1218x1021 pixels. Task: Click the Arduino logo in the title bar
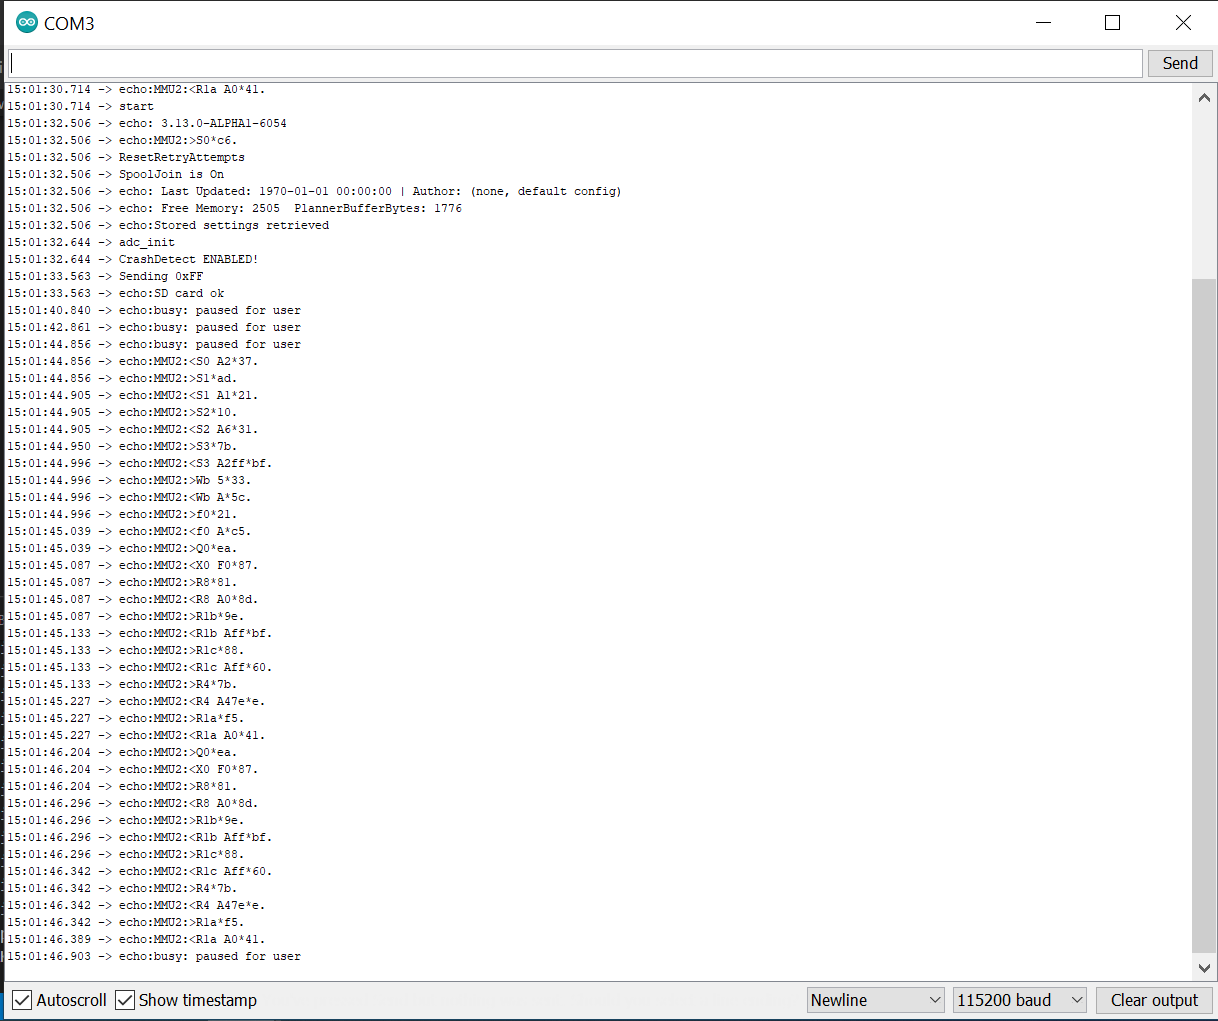point(25,22)
